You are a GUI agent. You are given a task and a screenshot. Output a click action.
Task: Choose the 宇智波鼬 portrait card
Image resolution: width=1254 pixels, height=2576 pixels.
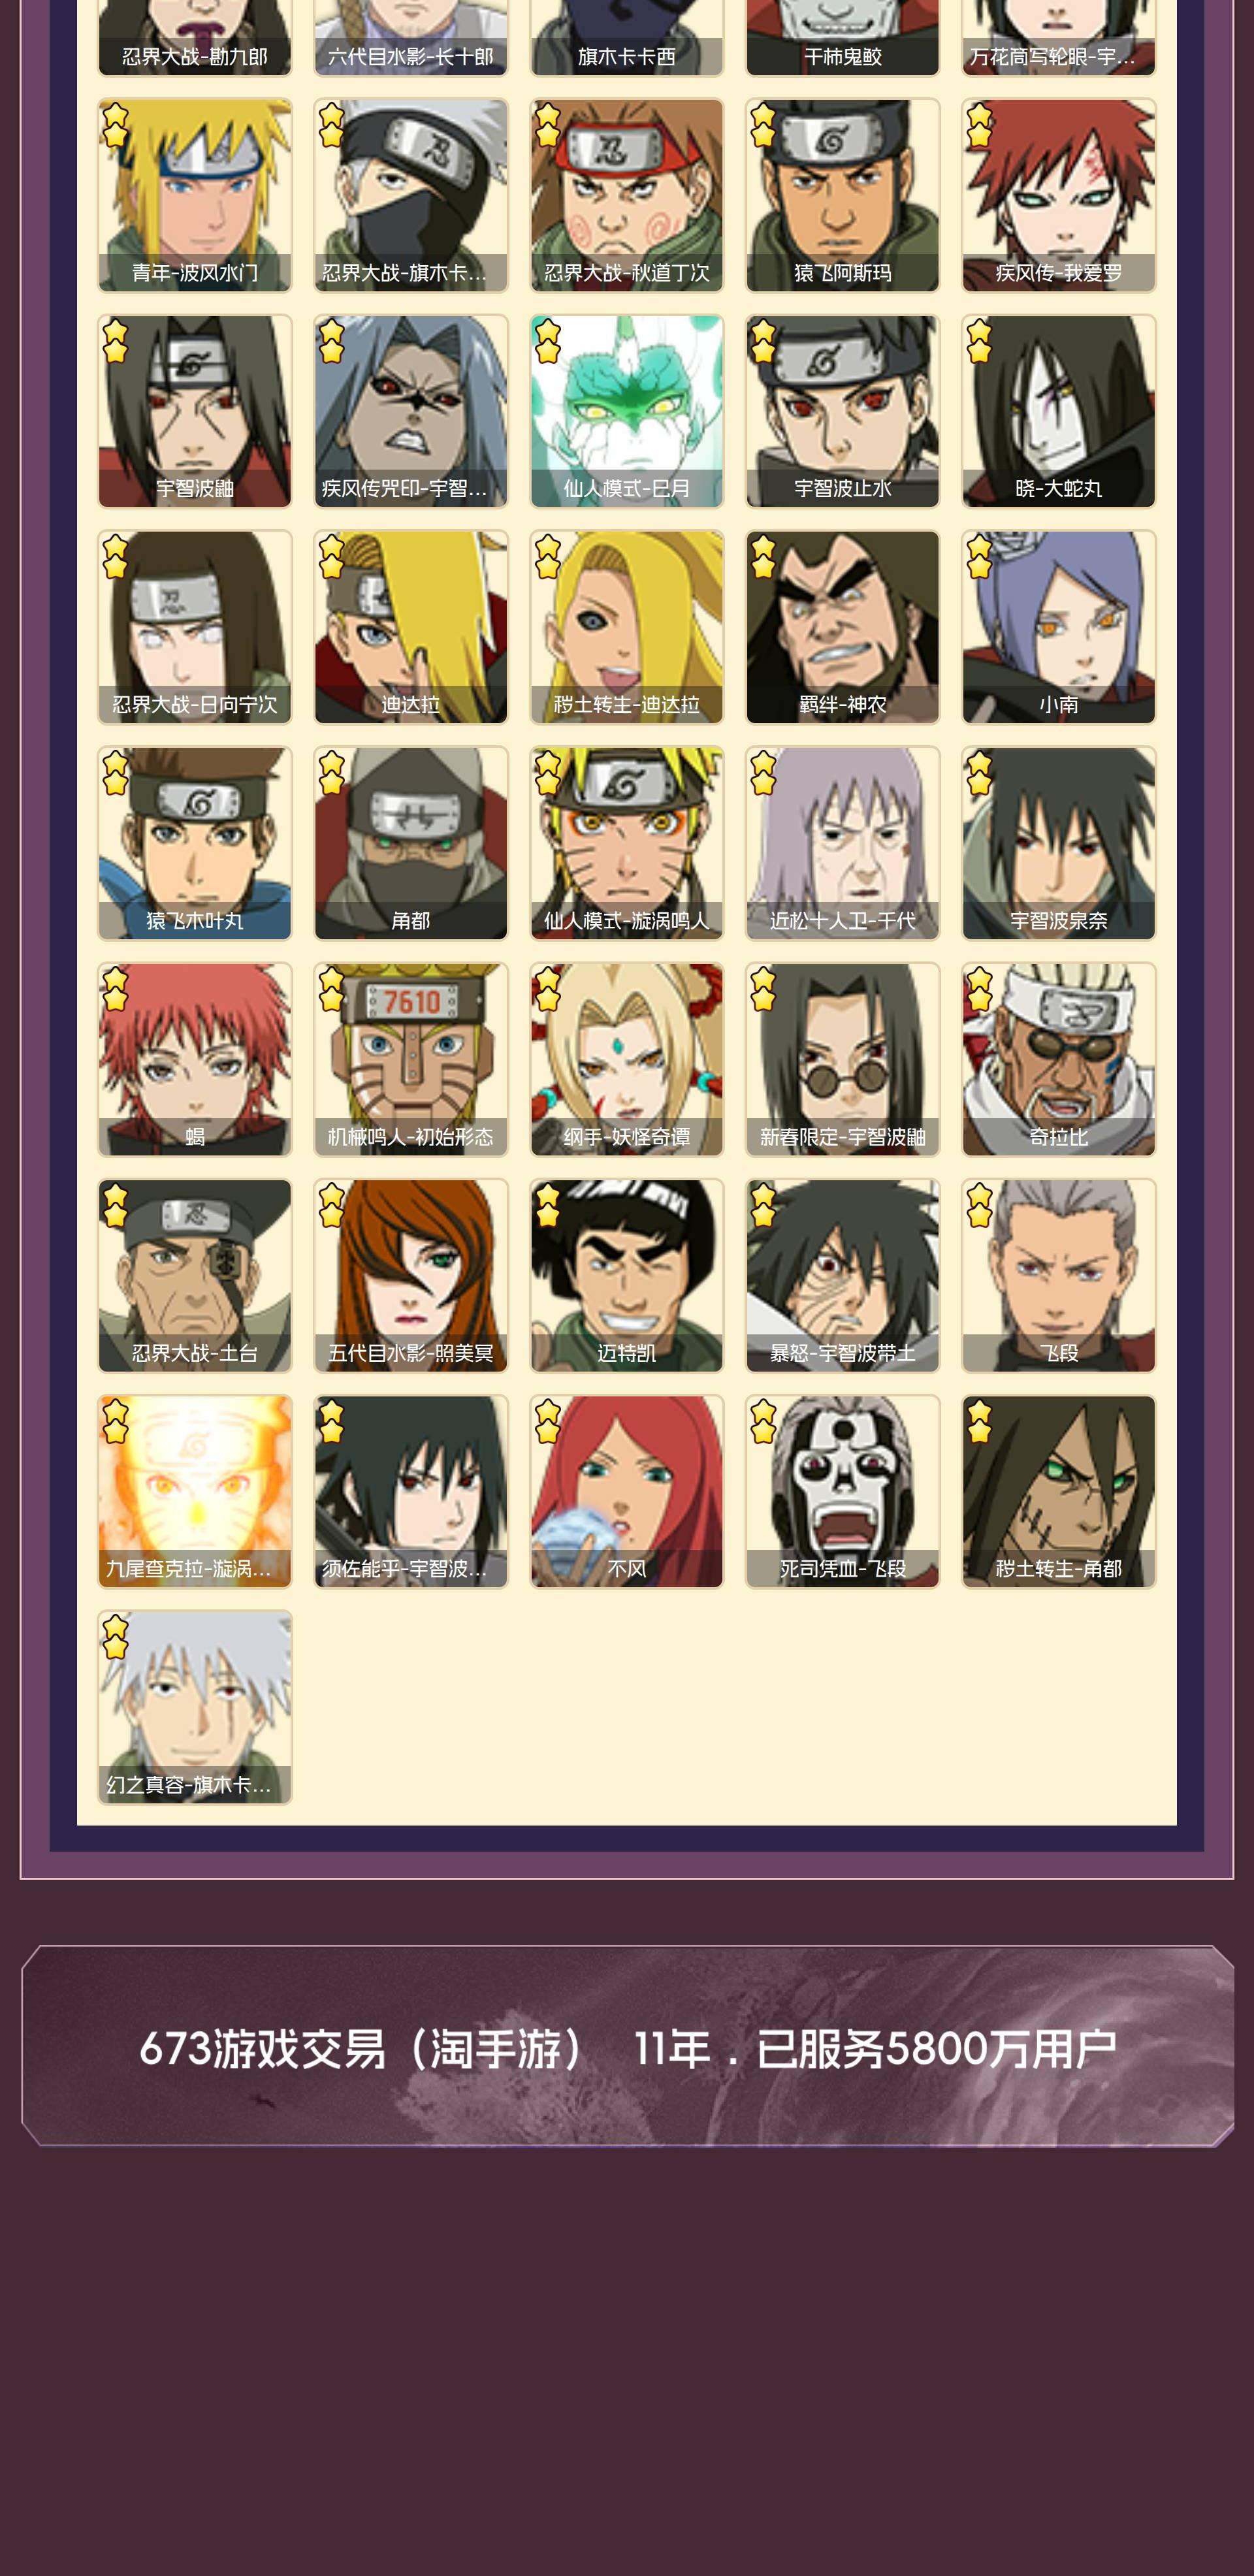[195, 411]
